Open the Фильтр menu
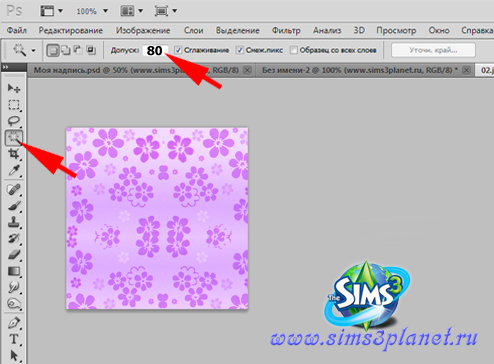The image size is (494, 364). 286,30
